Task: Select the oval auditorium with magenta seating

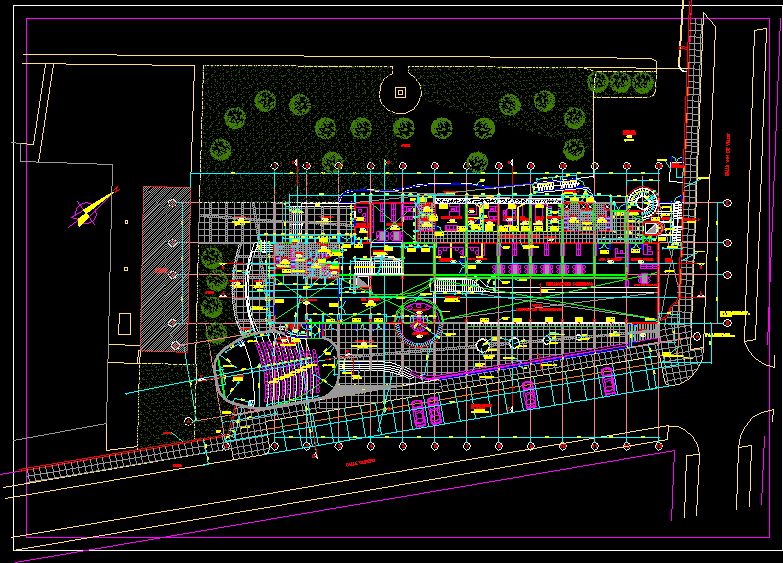Action: coord(276,369)
